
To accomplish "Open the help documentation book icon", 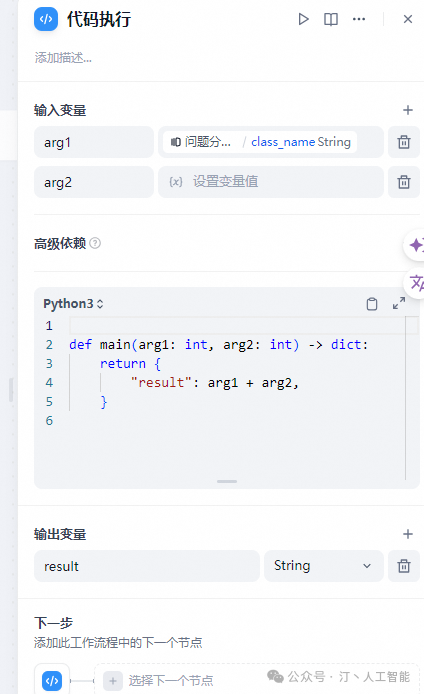I will (x=331, y=19).
